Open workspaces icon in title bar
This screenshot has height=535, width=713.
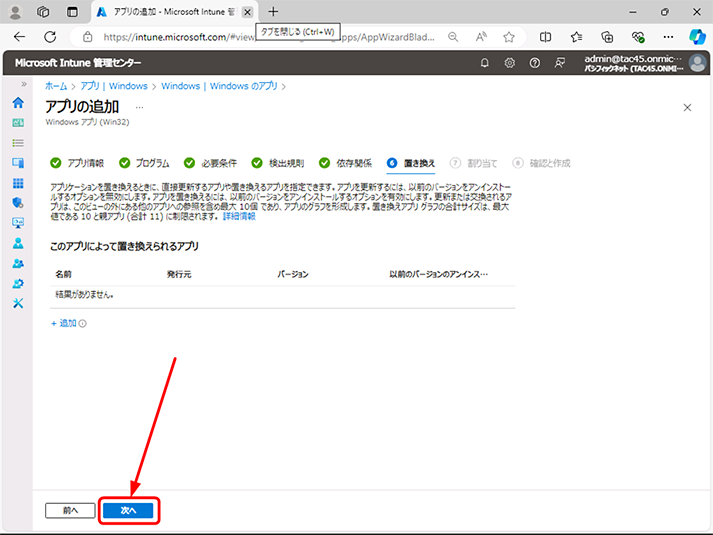pyautogui.click(x=43, y=12)
